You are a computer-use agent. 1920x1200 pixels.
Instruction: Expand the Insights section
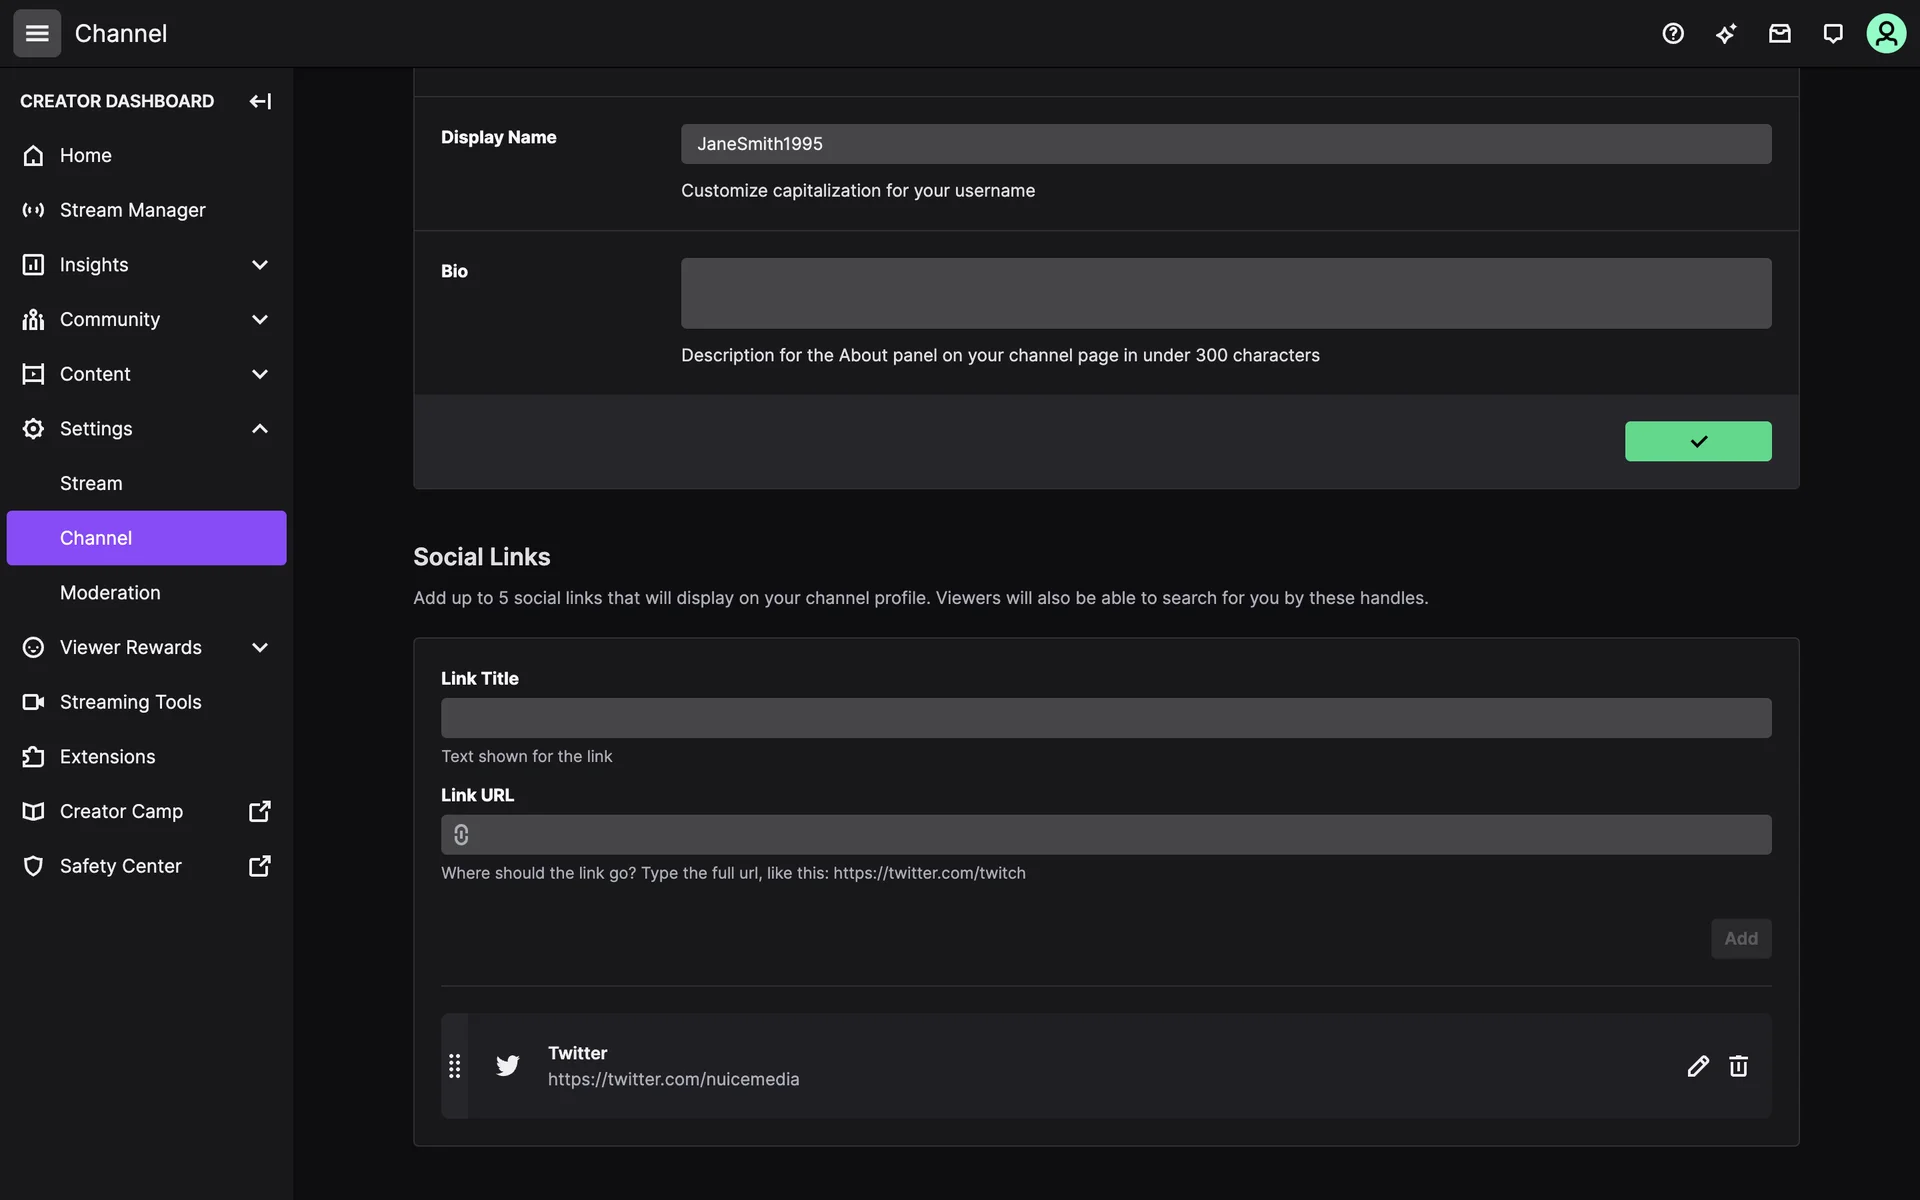click(260, 265)
